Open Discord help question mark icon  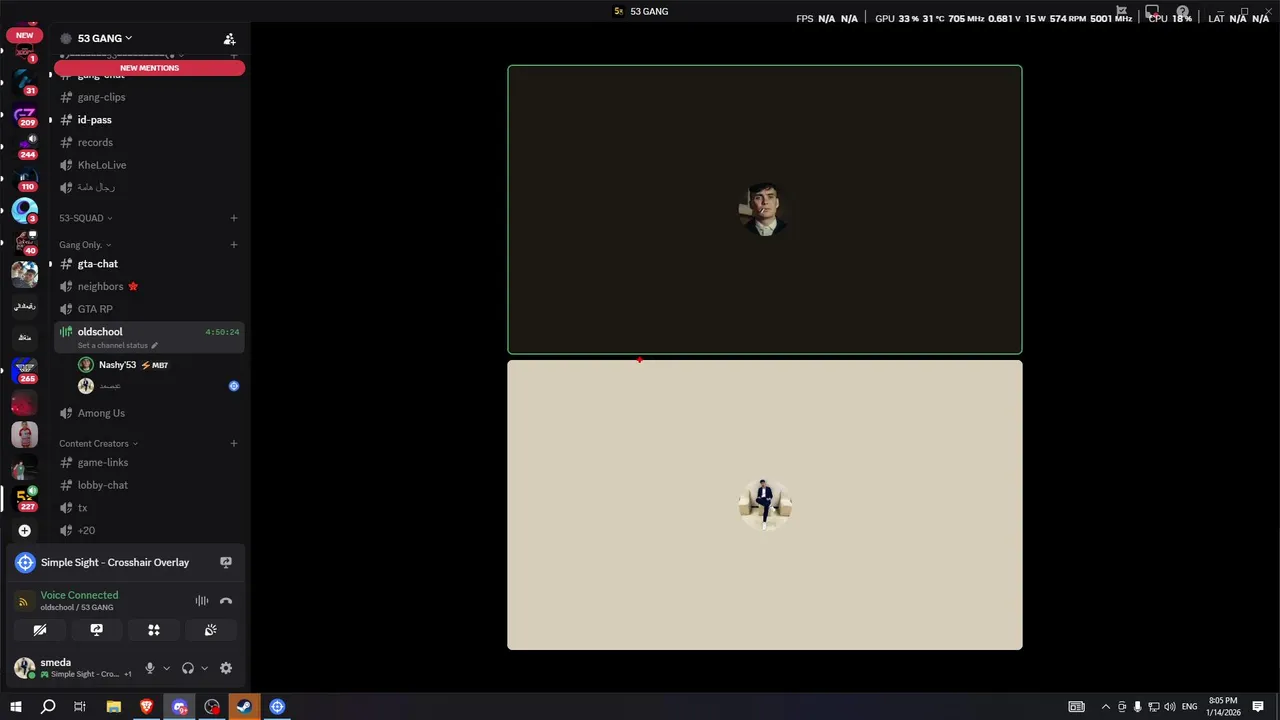pyautogui.click(x=1183, y=12)
